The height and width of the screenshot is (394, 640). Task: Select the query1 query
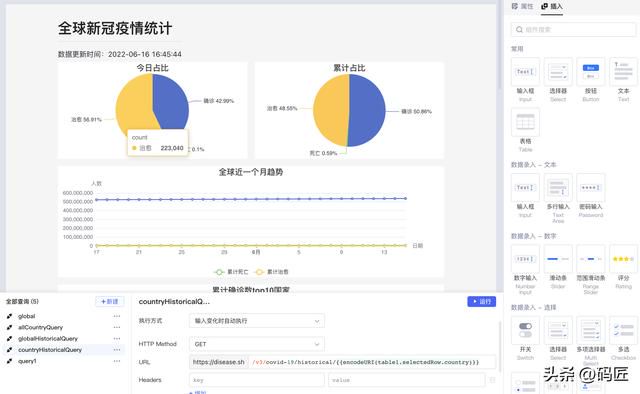27,361
